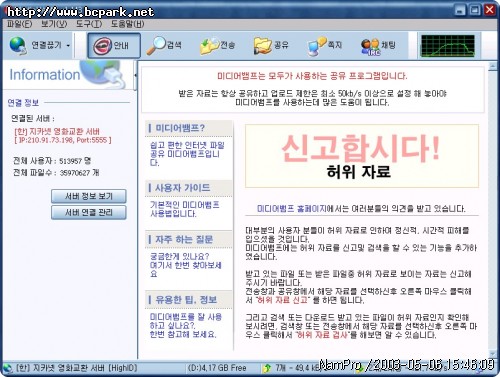500x377 pixels.
Task: Click connected server name 지카넷 영화교환 서버
Action: point(57,131)
